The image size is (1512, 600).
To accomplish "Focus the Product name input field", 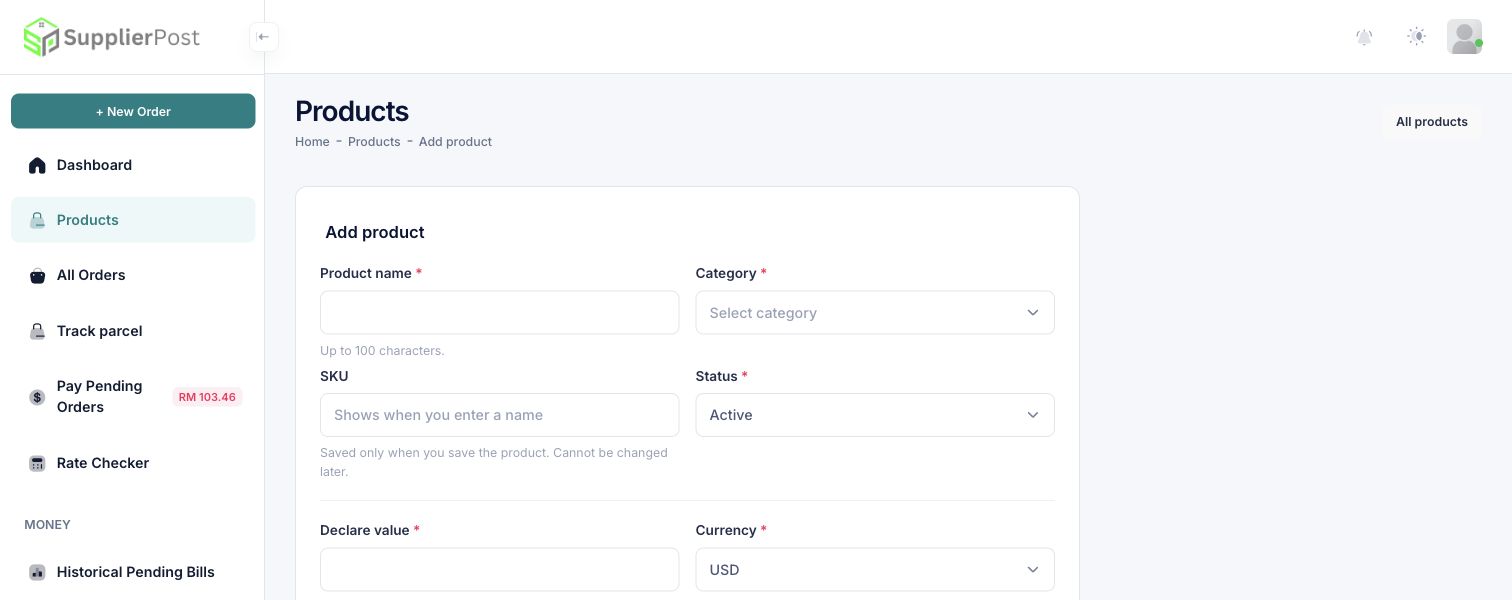I will point(499,313).
